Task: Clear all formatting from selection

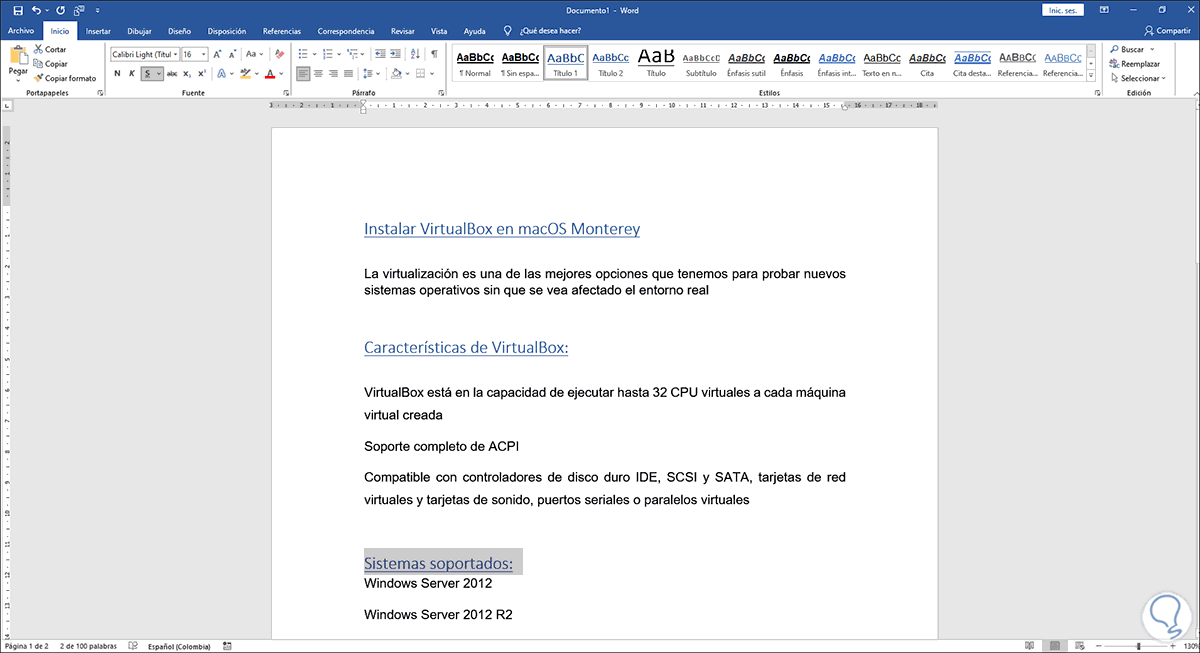Action: click(x=279, y=54)
